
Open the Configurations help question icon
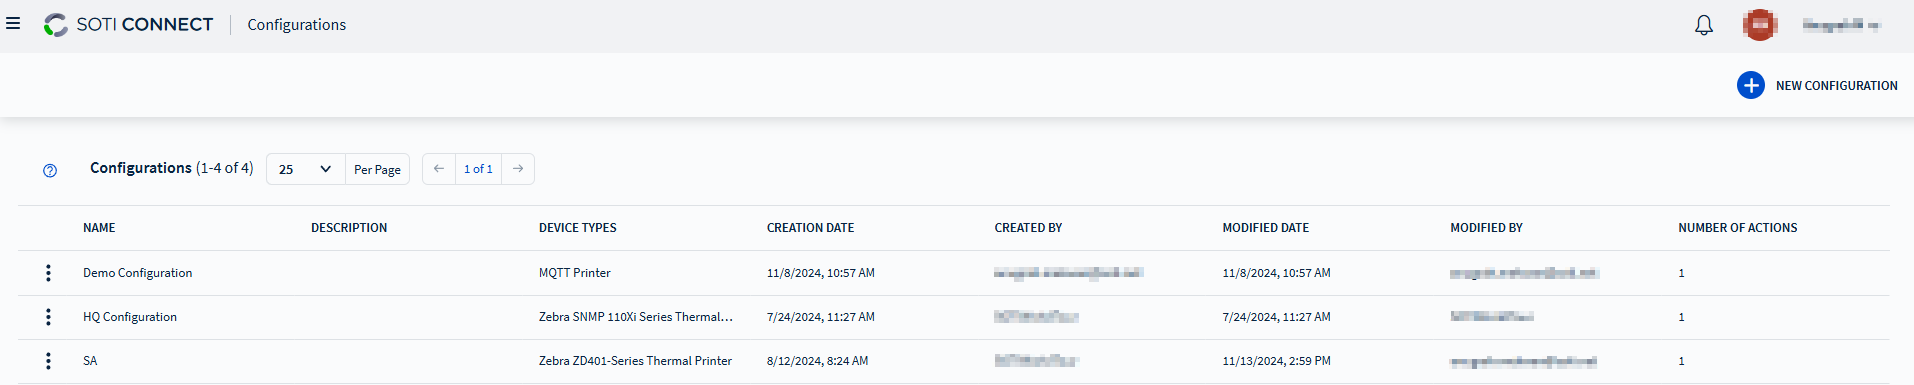(50, 170)
